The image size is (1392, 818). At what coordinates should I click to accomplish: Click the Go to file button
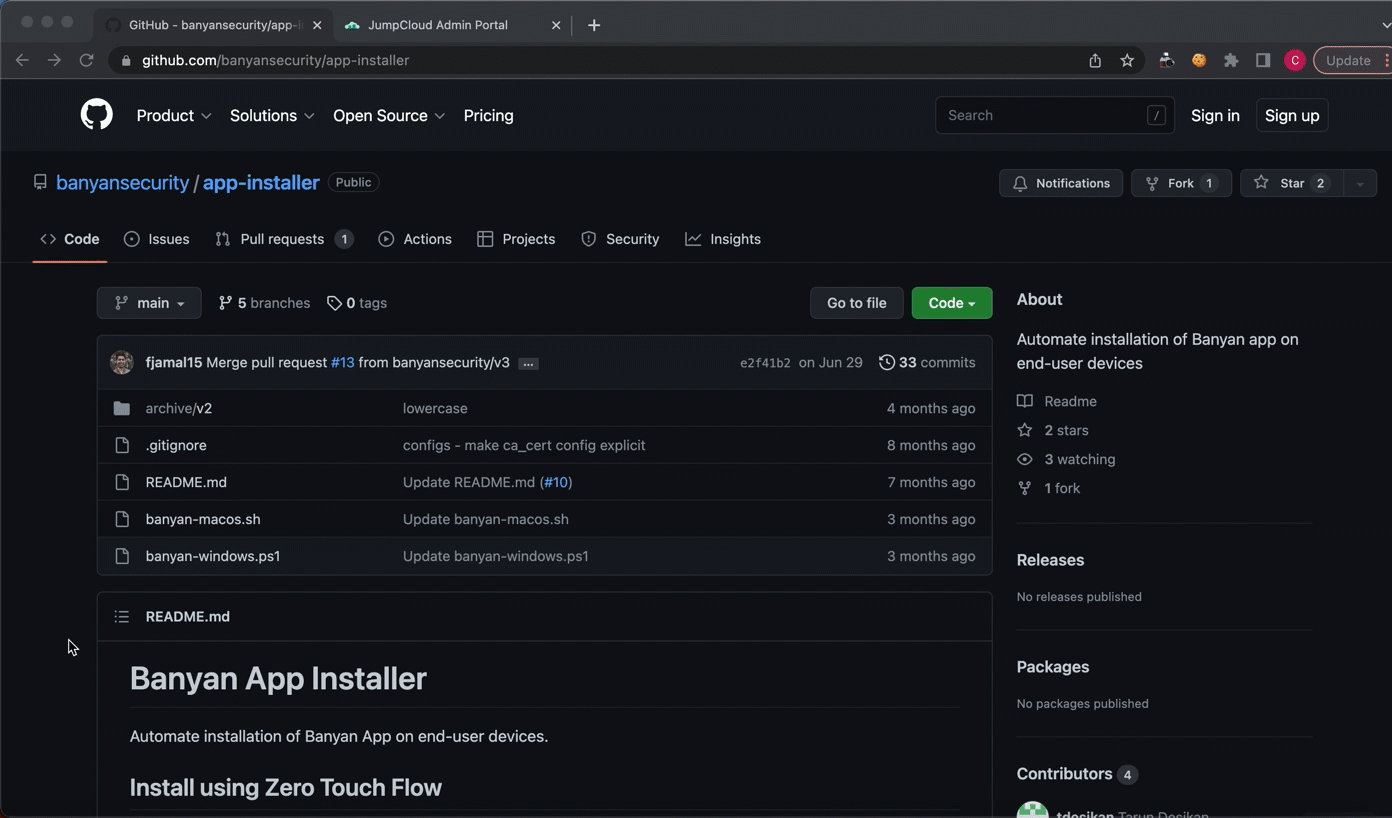[856, 303]
